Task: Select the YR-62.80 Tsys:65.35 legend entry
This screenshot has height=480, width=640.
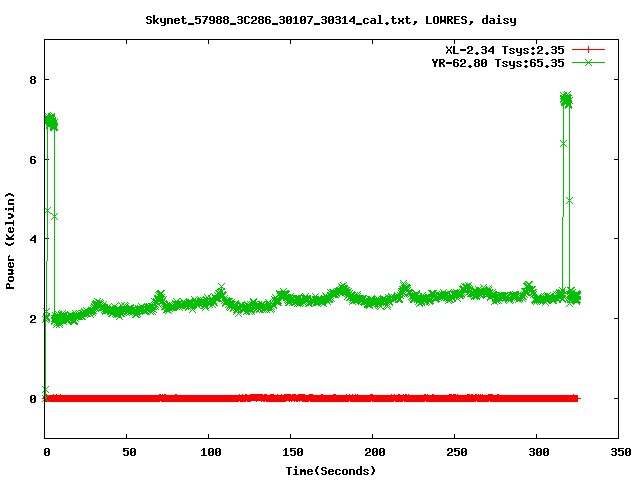Action: point(498,63)
